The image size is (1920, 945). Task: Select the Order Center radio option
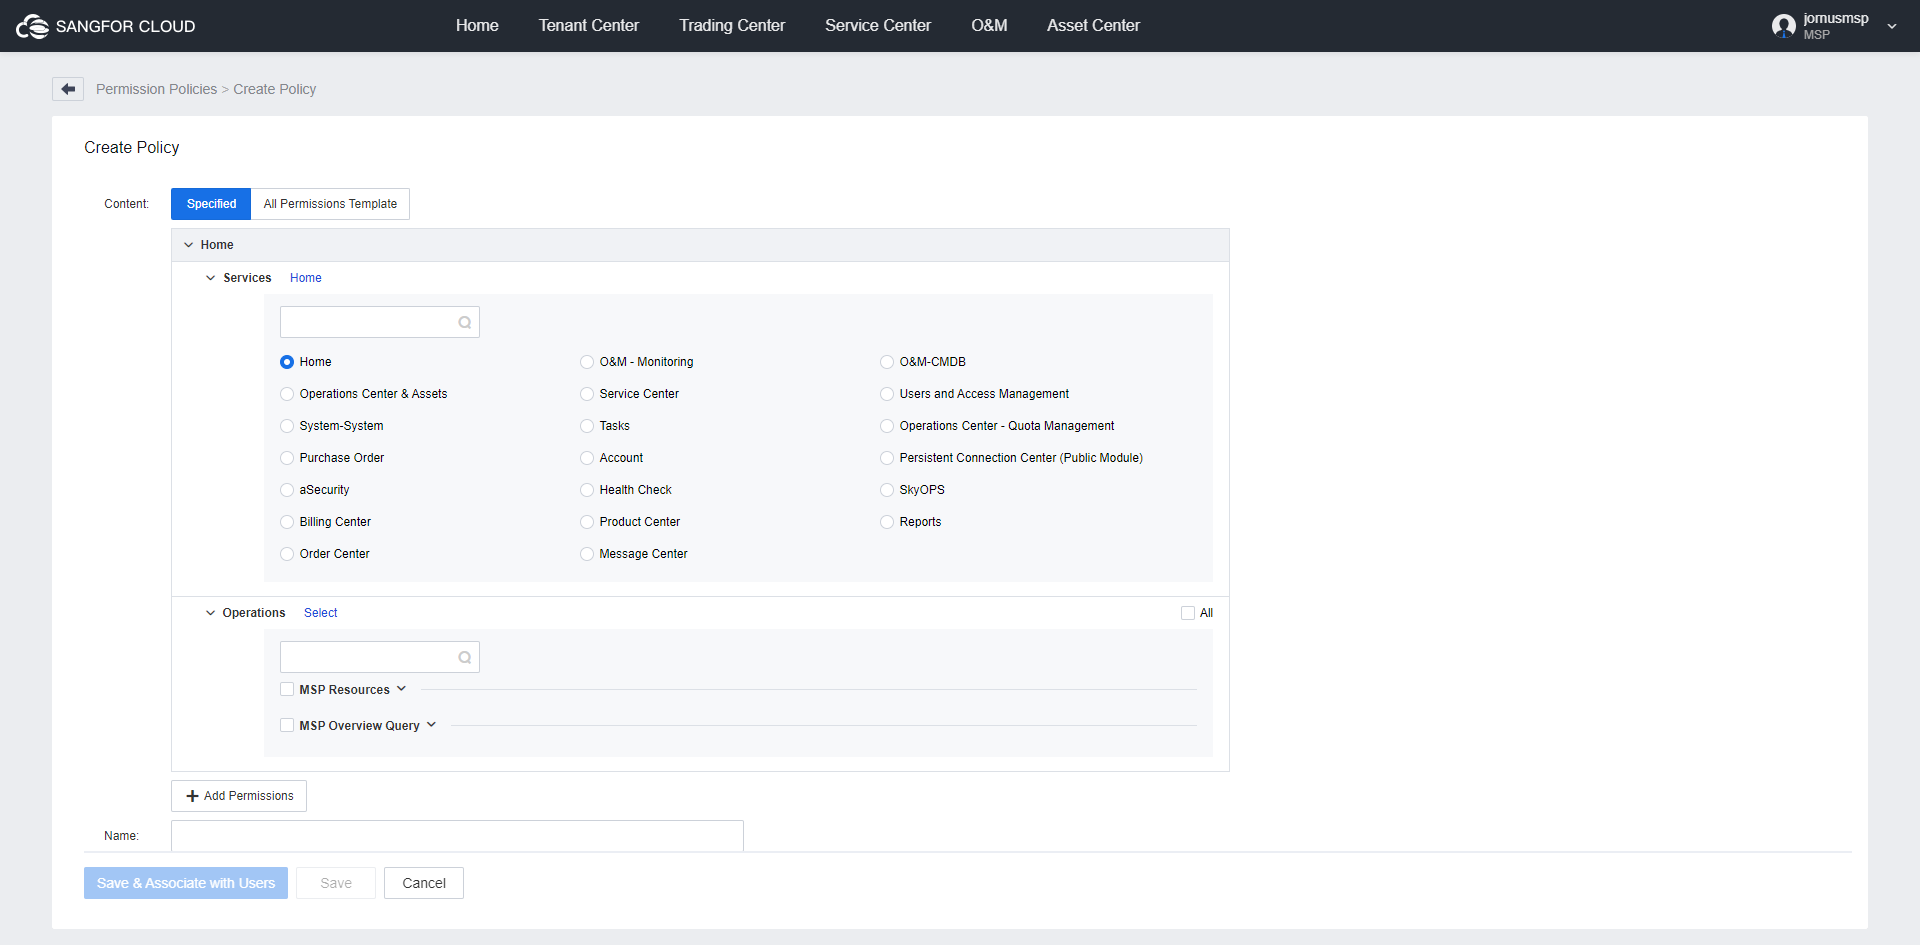click(287, 554)
